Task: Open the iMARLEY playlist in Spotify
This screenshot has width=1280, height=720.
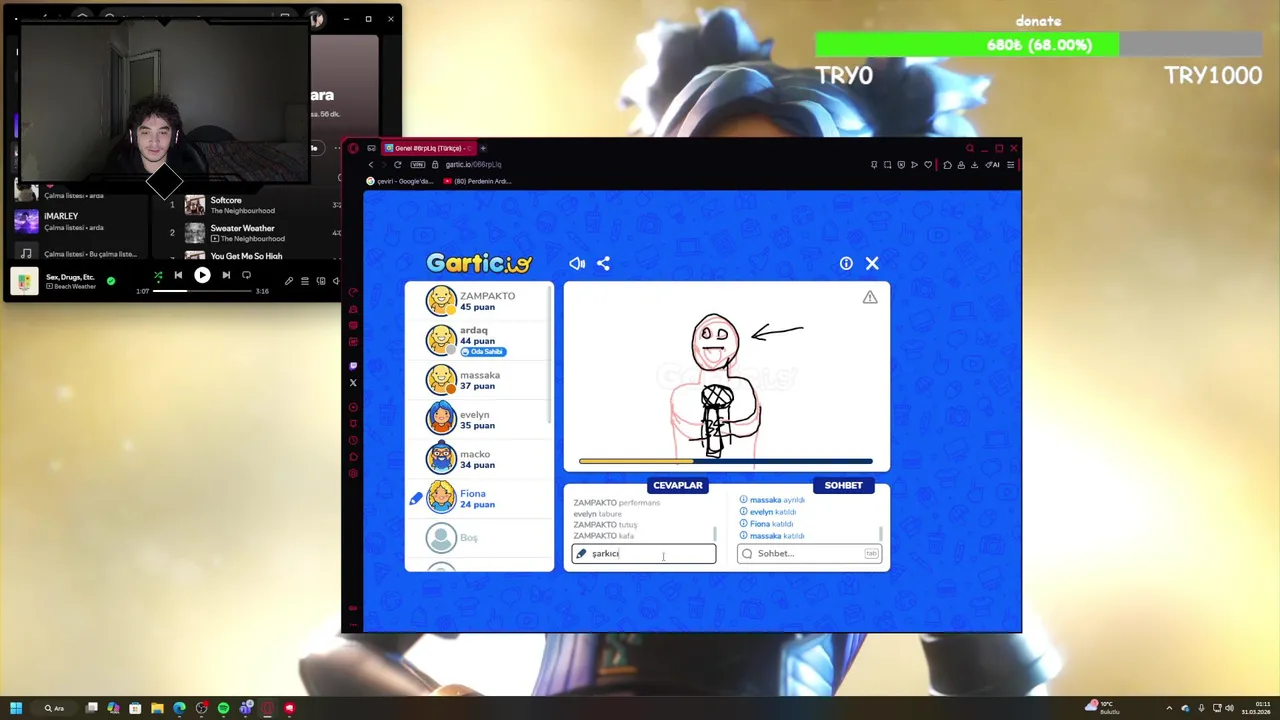Action: [x=78, y=221]
